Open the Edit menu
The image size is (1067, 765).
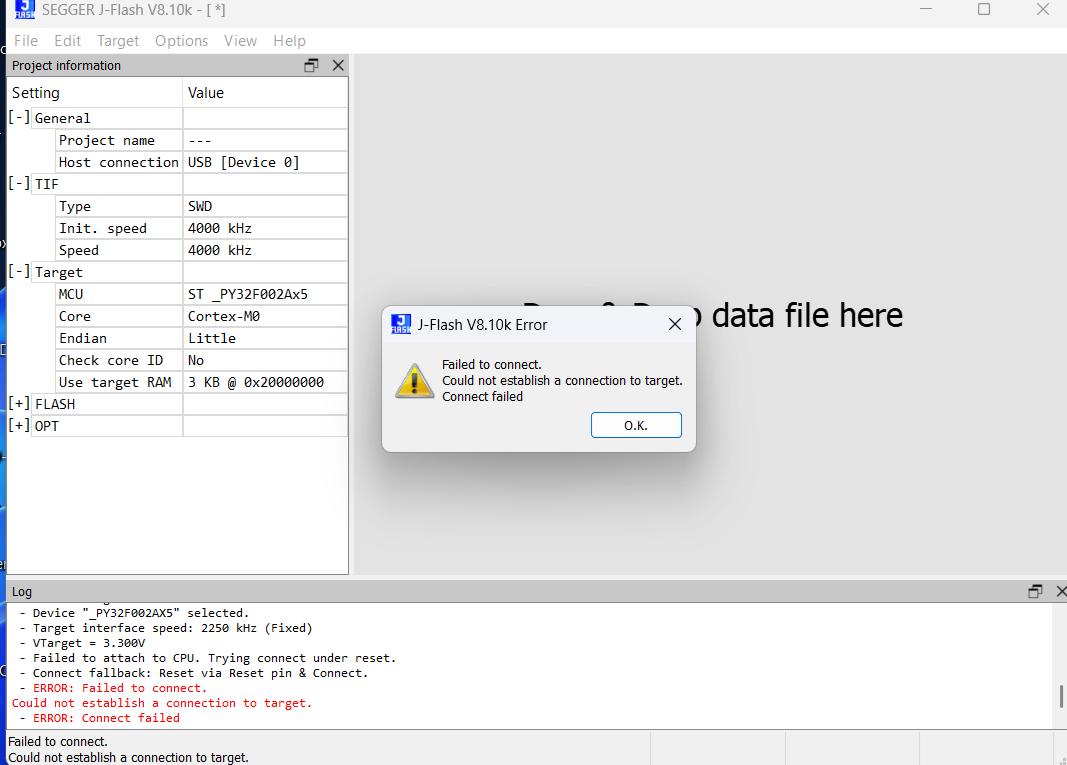click(67, 41)
